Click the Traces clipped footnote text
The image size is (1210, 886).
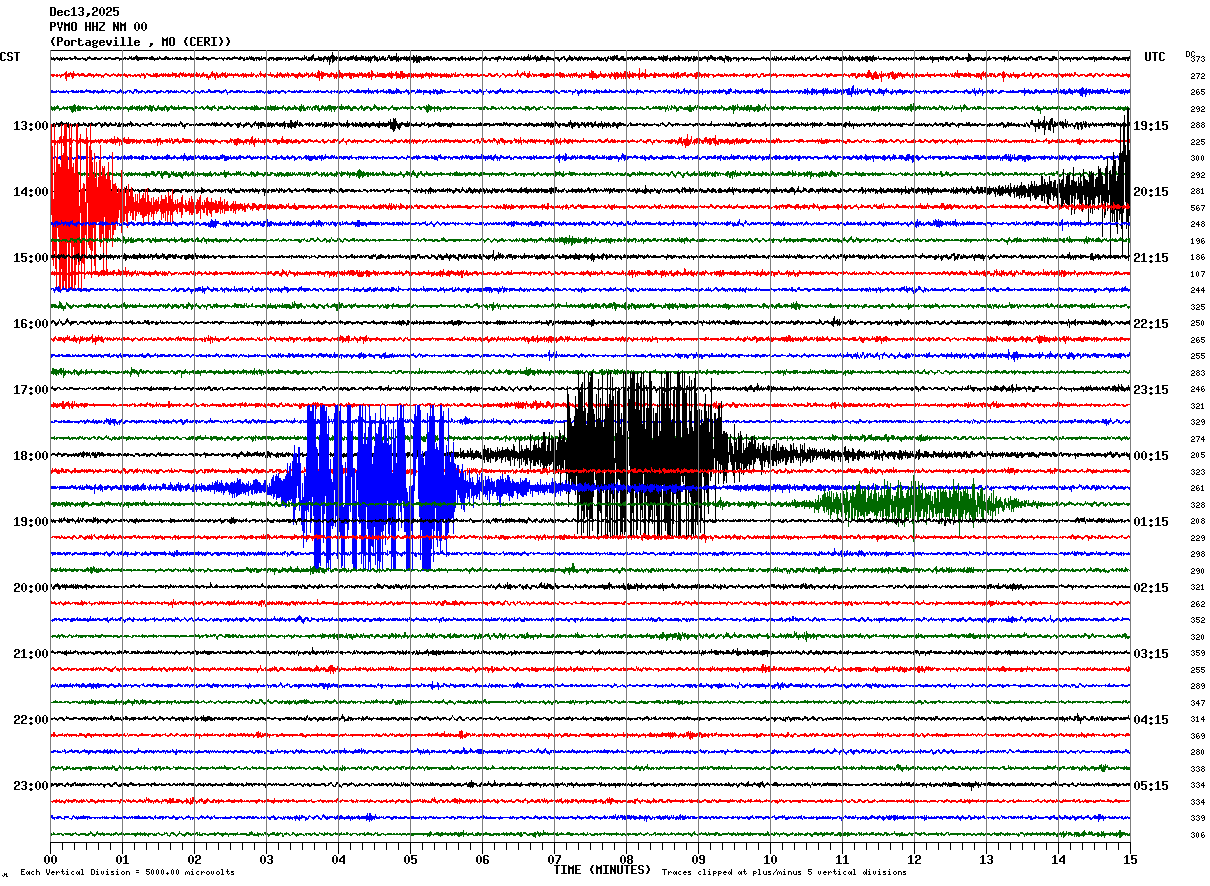coord(784,873)
